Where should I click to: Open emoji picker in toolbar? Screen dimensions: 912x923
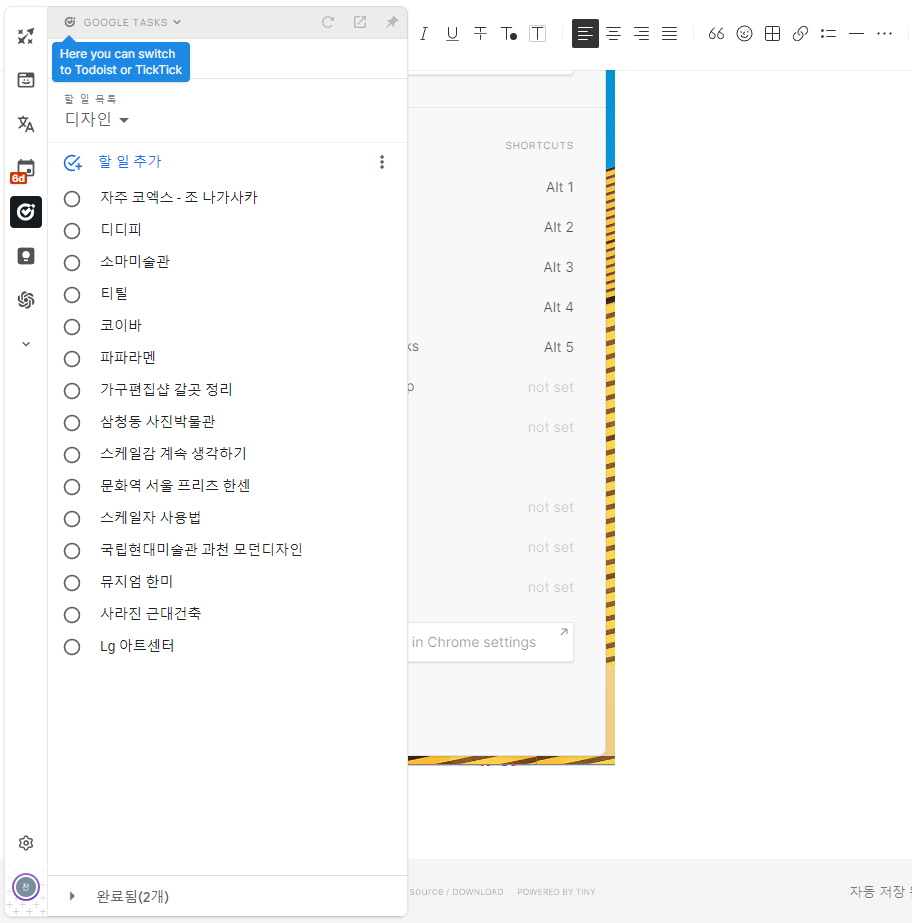744,34
